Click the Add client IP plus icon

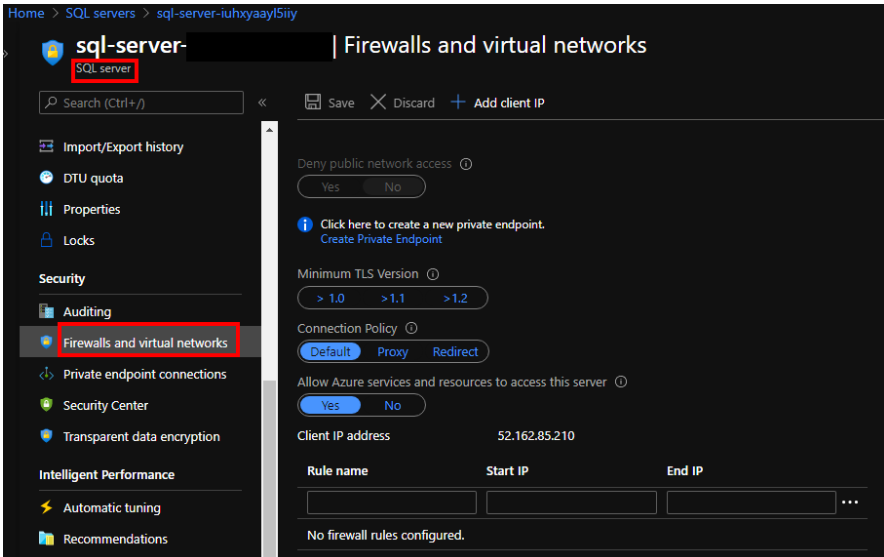458,102
